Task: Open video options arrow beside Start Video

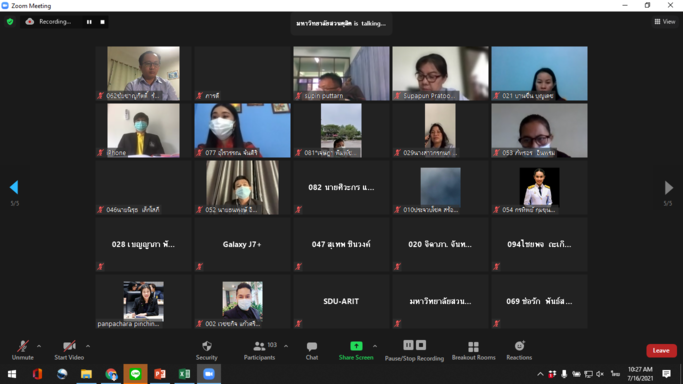Action: point(88,347)
